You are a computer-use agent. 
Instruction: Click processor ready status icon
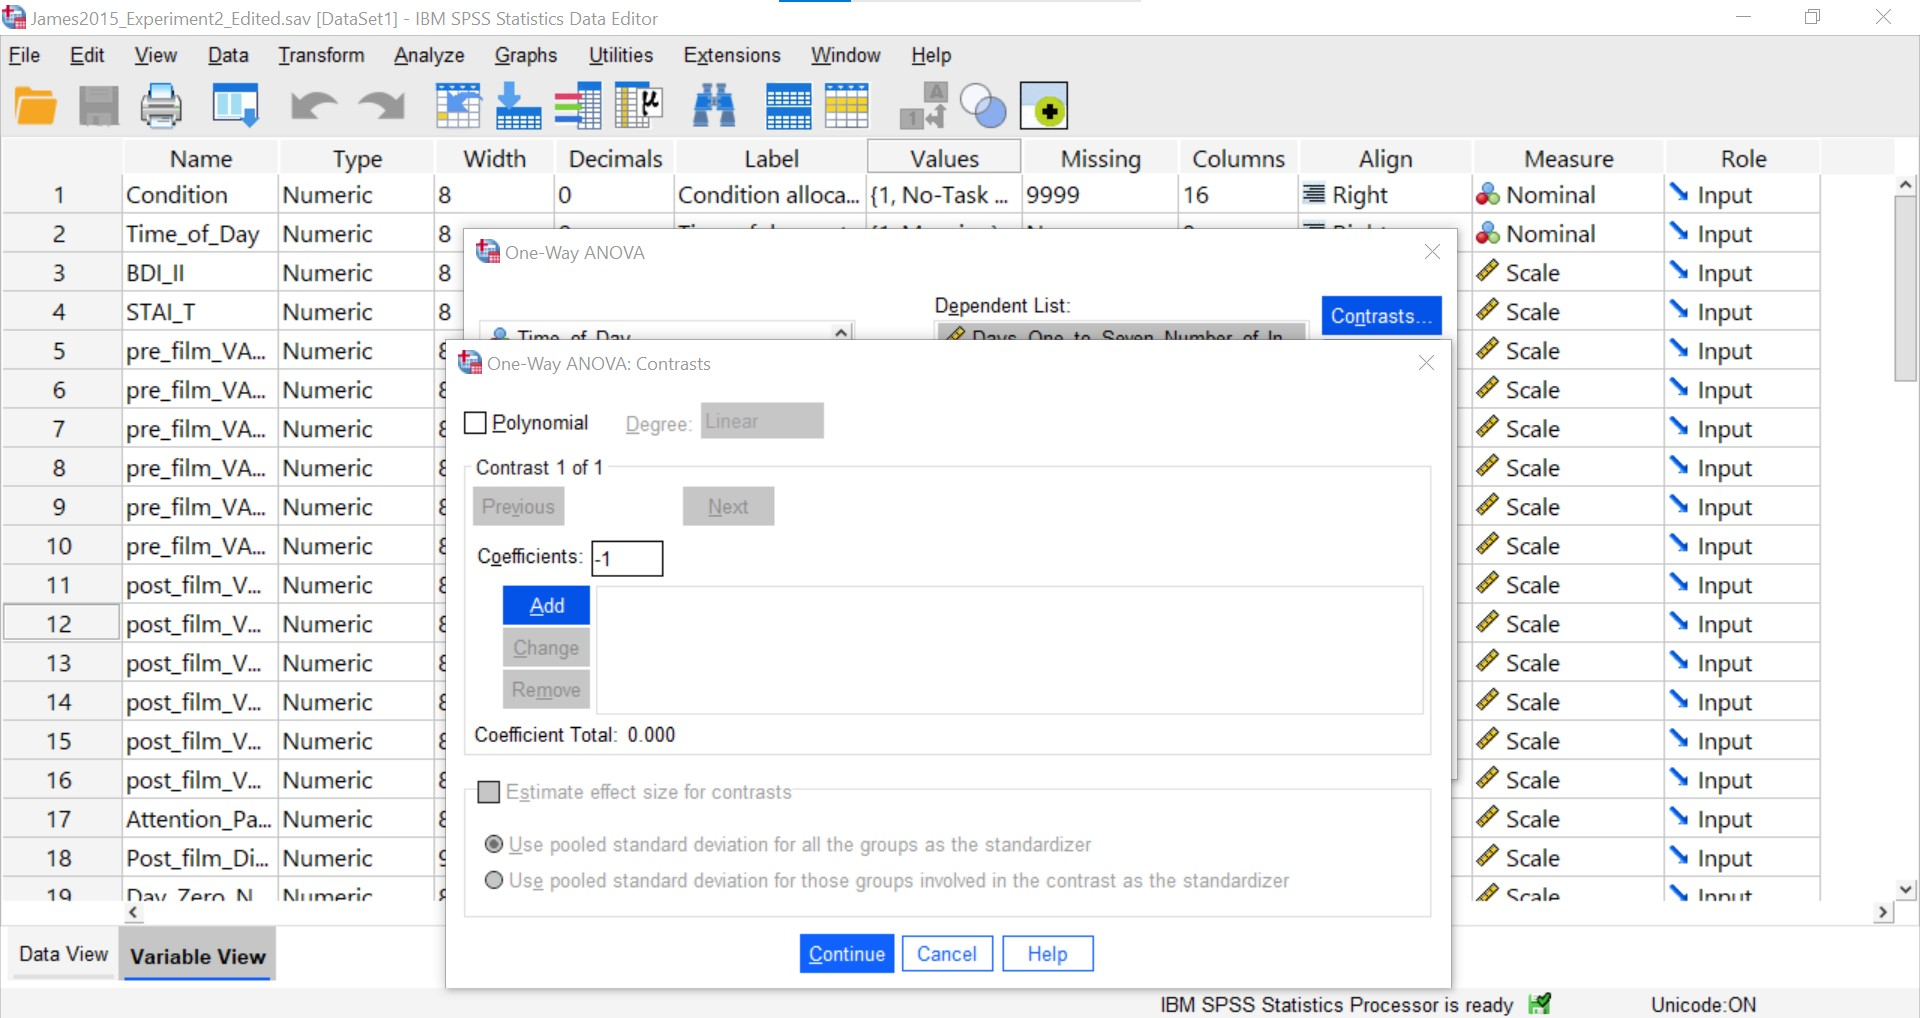pyautogui.click(x=1540, y=1003)
